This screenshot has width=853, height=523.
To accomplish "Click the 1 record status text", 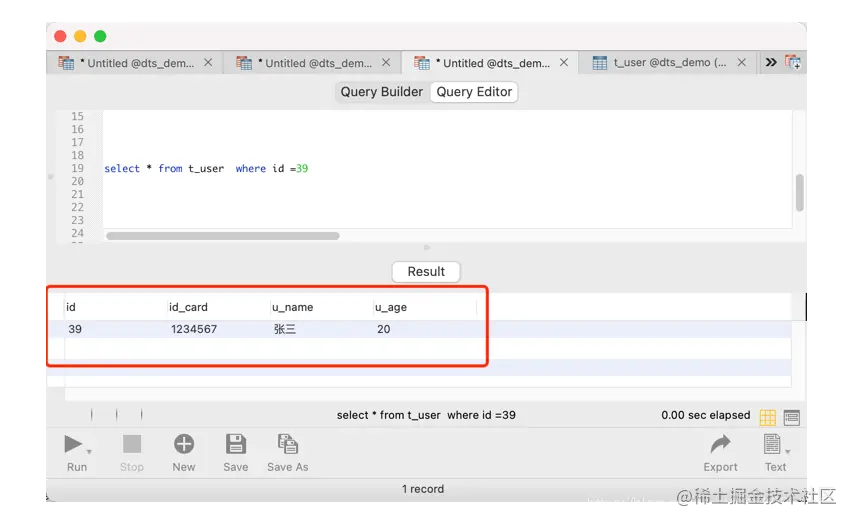I will (423, 489).
